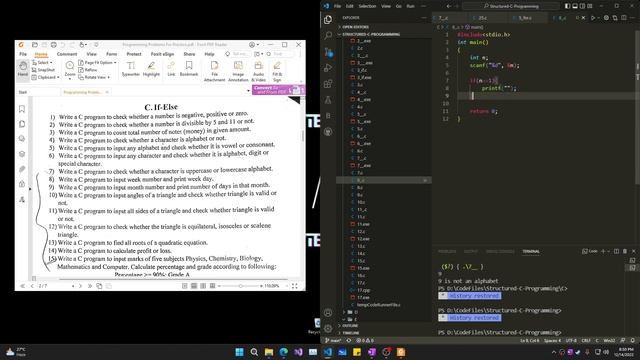Open the Windows Start menu
Screen dimensions: 640x360
(239, 352)
